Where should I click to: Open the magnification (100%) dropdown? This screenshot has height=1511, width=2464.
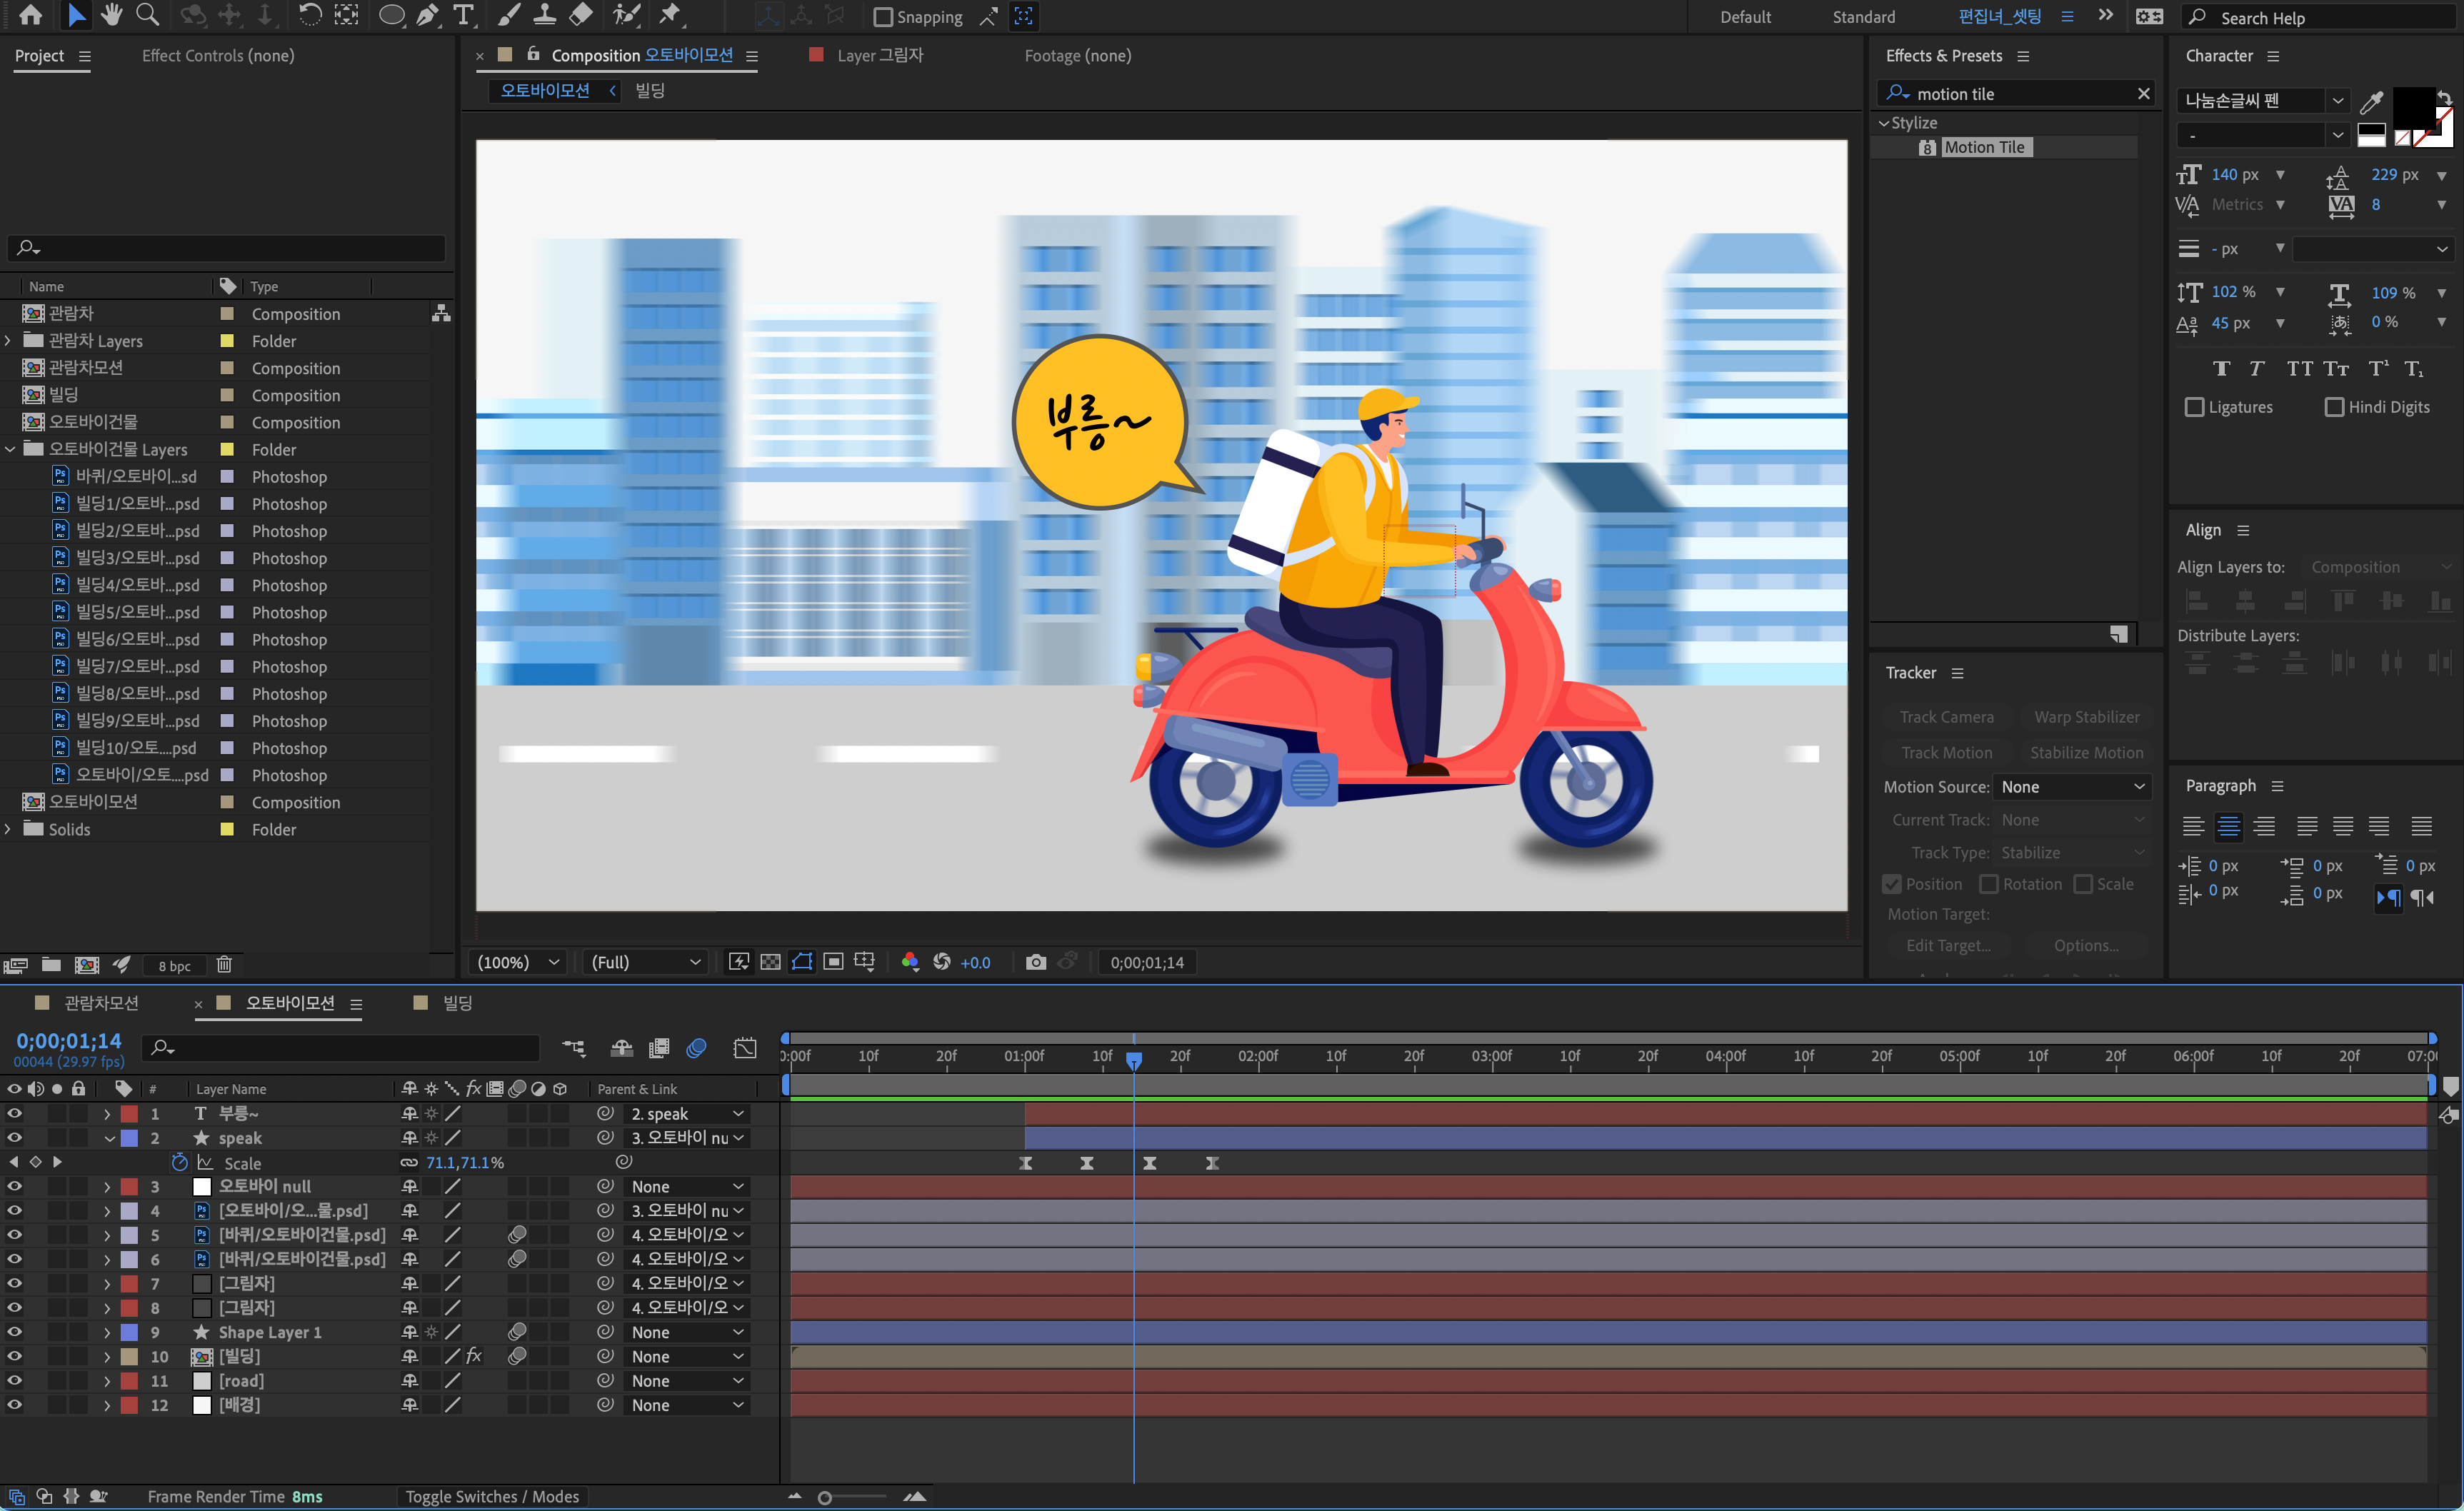[x=518, y=962]
